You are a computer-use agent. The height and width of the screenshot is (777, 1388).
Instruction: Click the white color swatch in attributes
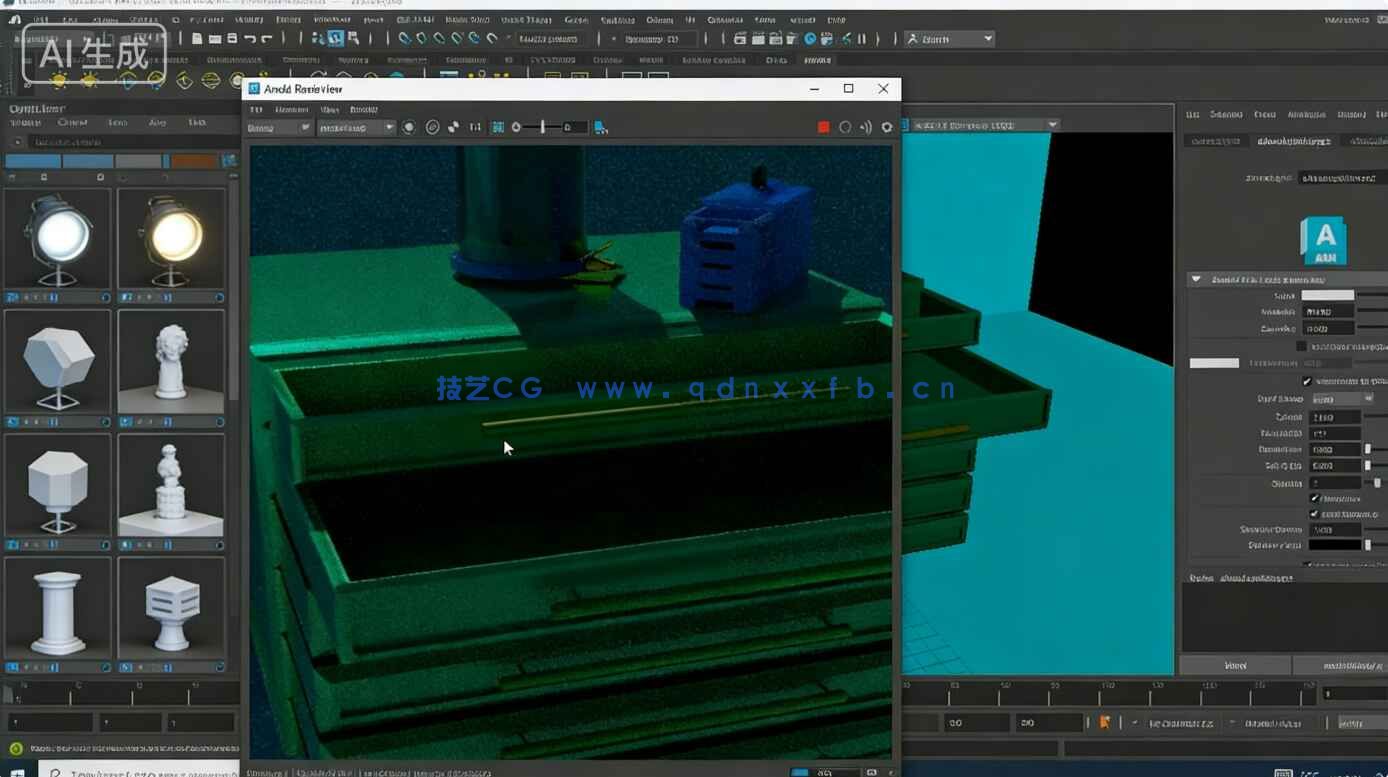(1327, 295)
